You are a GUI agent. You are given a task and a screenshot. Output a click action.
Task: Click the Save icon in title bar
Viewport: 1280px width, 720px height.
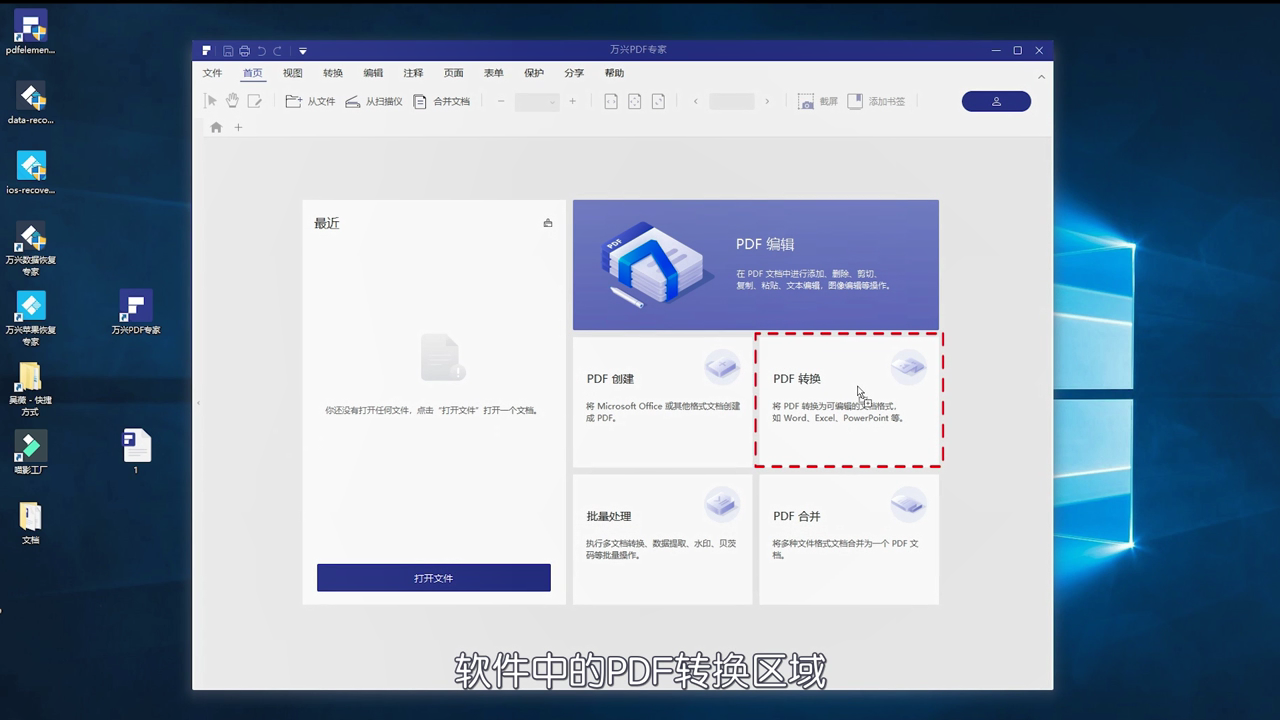tap(228, 50)
